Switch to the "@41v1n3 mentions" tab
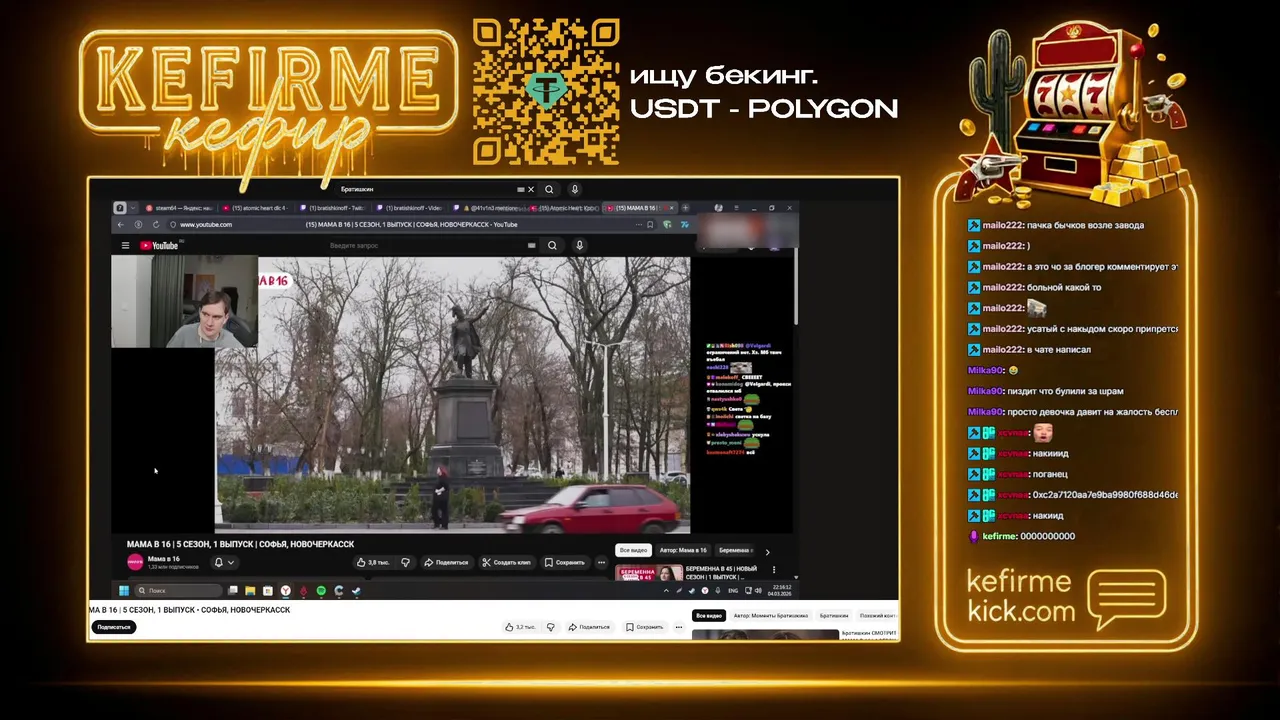 (487, 208)
